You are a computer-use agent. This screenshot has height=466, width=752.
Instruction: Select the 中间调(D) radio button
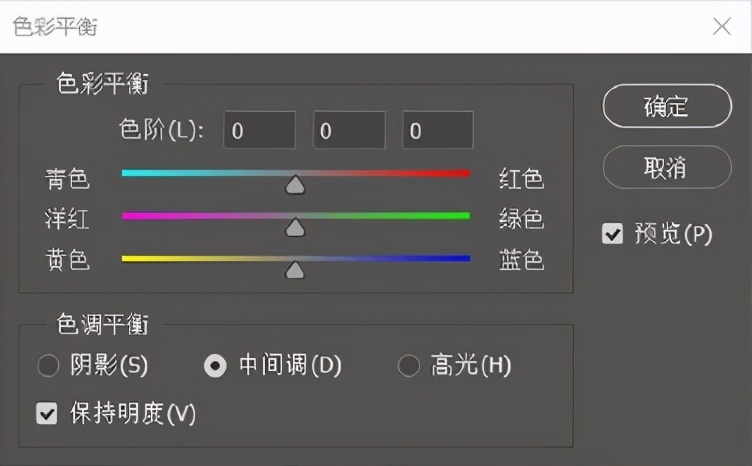pos(215,366)
